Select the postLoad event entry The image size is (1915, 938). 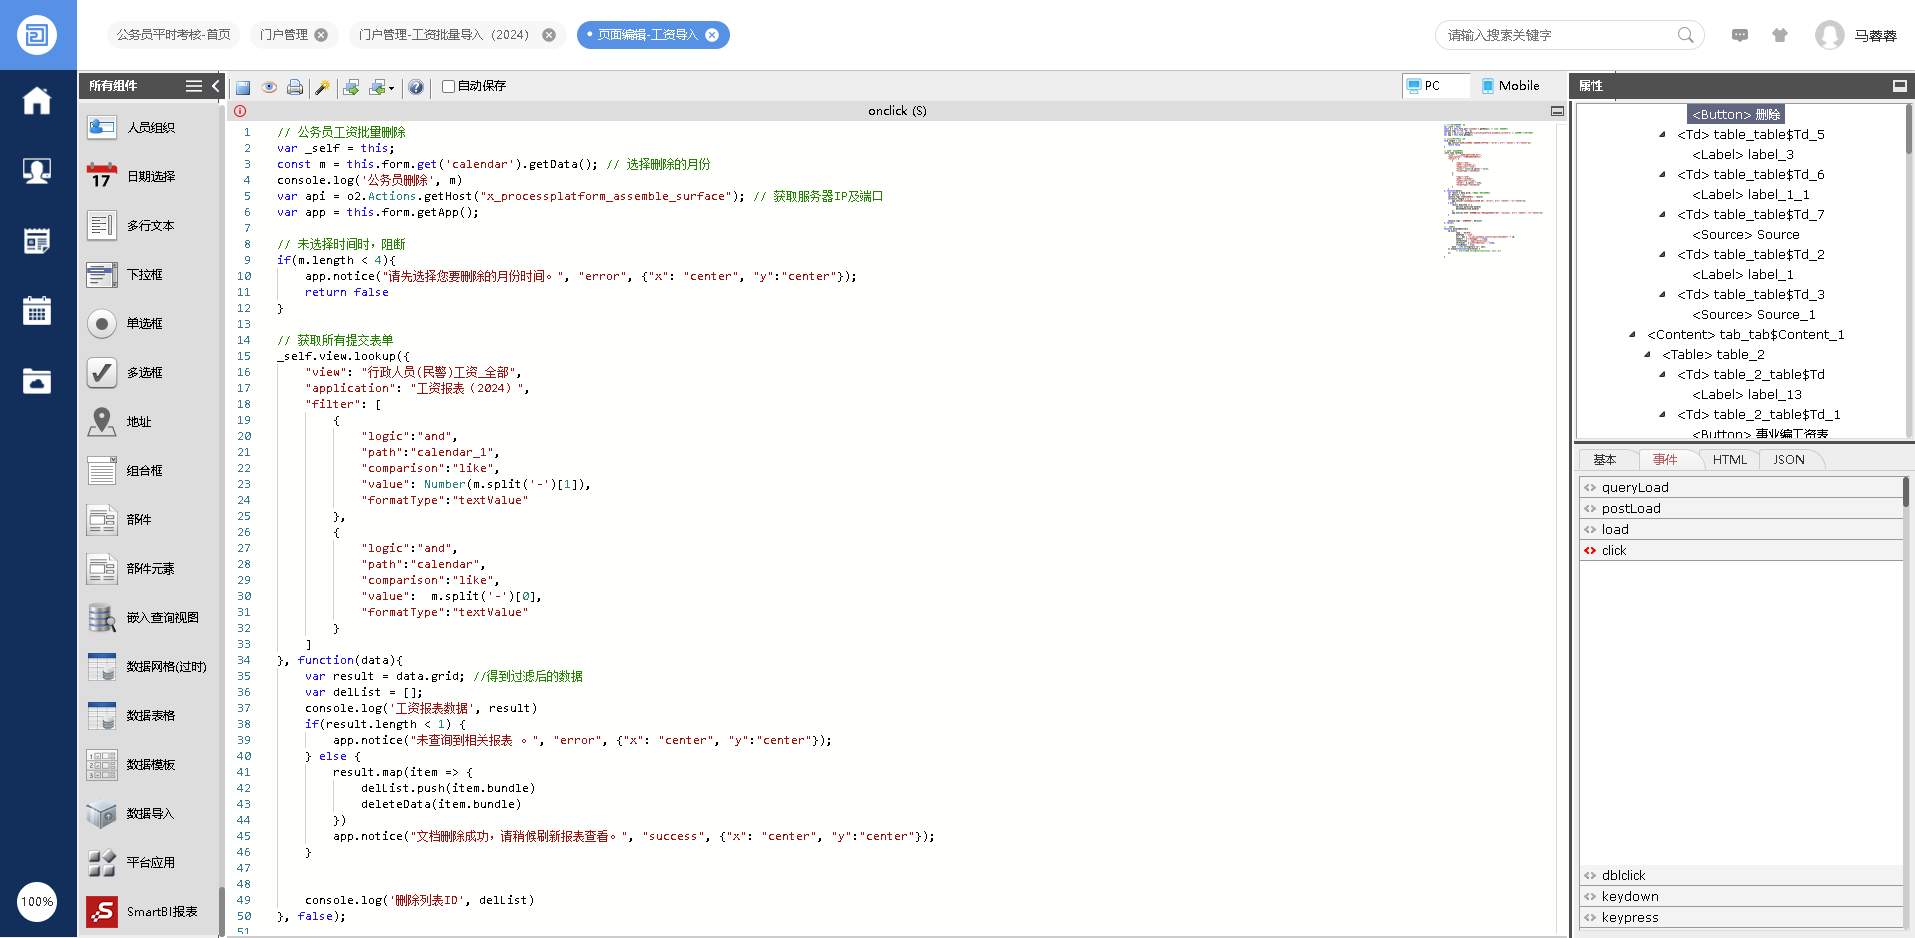tap(1631, 509)
